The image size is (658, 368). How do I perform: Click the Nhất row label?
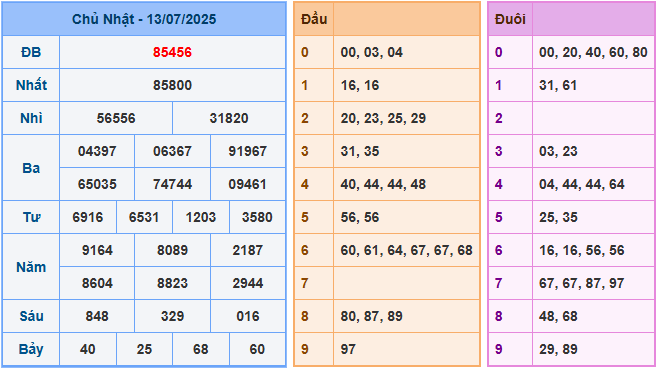[x=31, y=85]
